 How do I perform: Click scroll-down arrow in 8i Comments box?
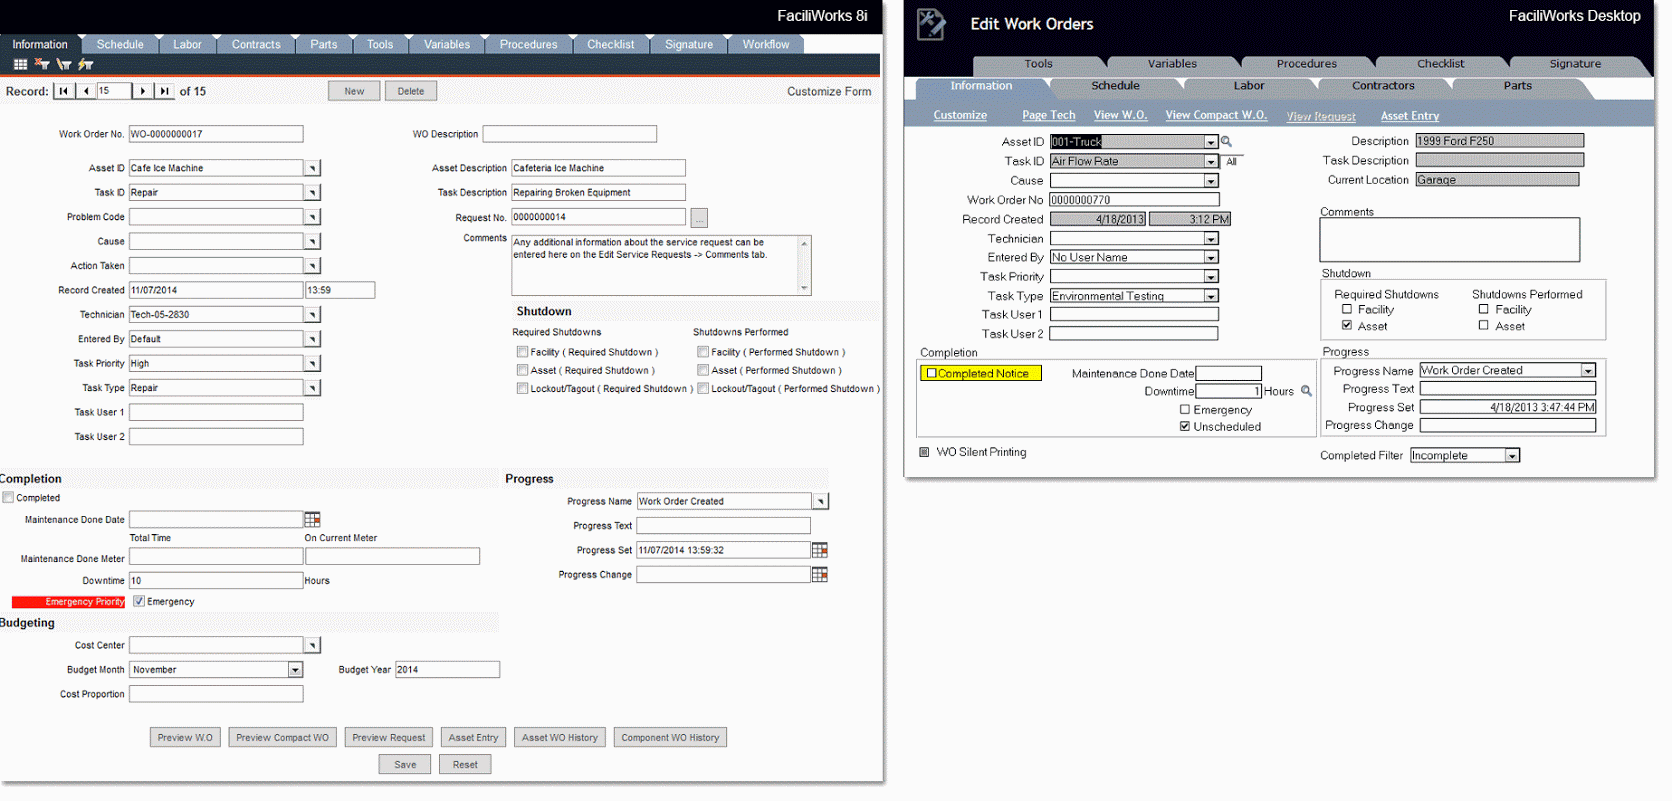tap(804, 288)
